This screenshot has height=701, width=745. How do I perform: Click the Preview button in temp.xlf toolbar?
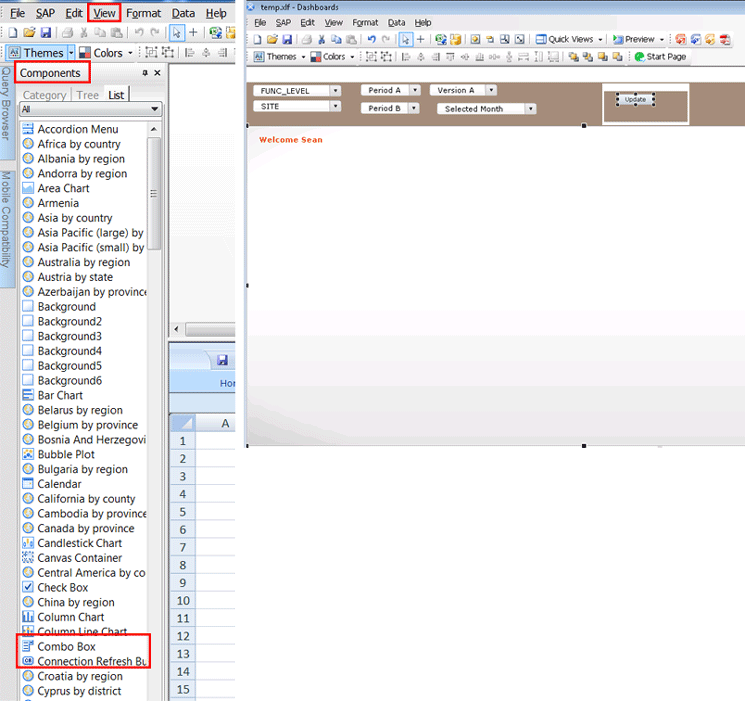click(x=638, y=40)
